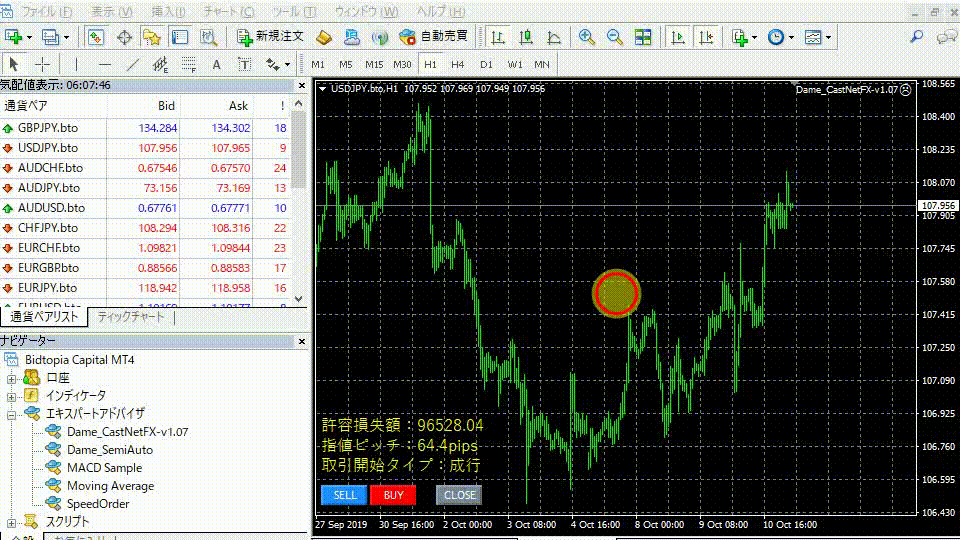The height and width of the screenshot is (540, 960).
Task: Select the trendline drawing tool
Action: click(133, 64)
